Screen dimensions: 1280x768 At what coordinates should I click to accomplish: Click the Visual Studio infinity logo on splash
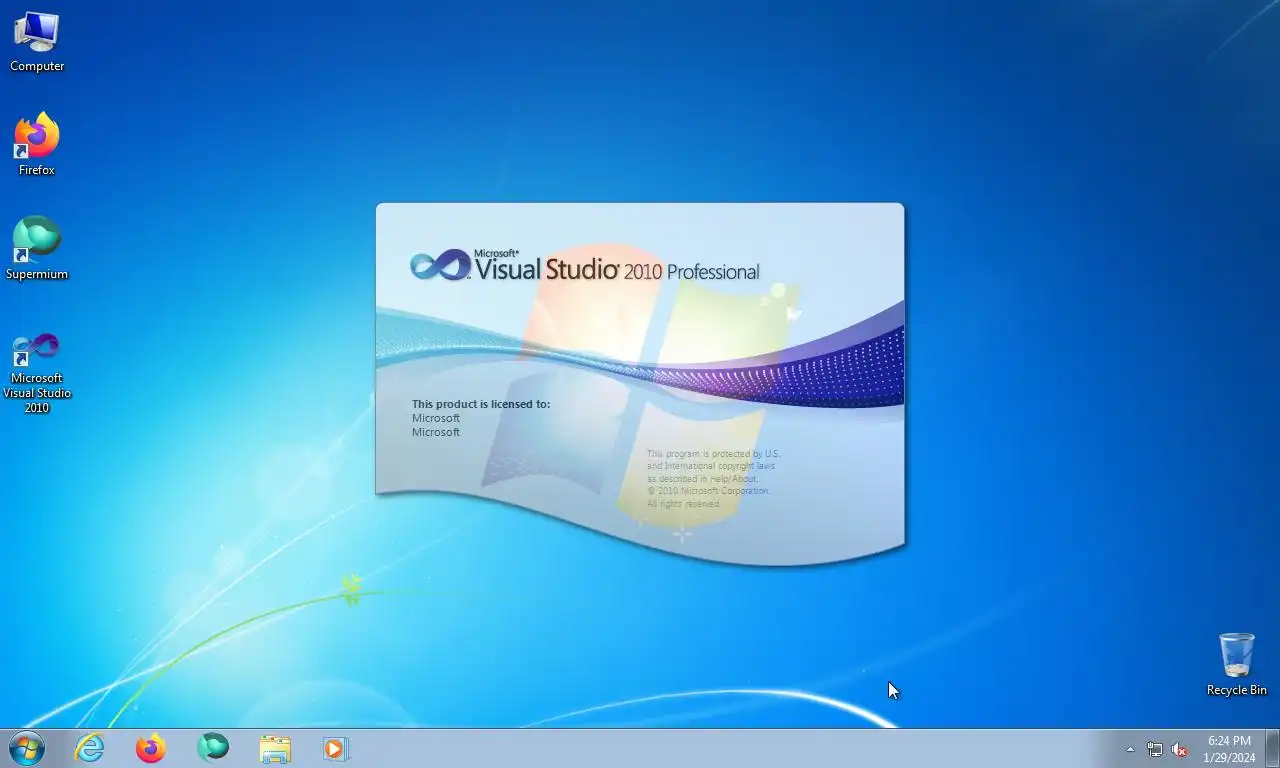click(x=440, y=265)
